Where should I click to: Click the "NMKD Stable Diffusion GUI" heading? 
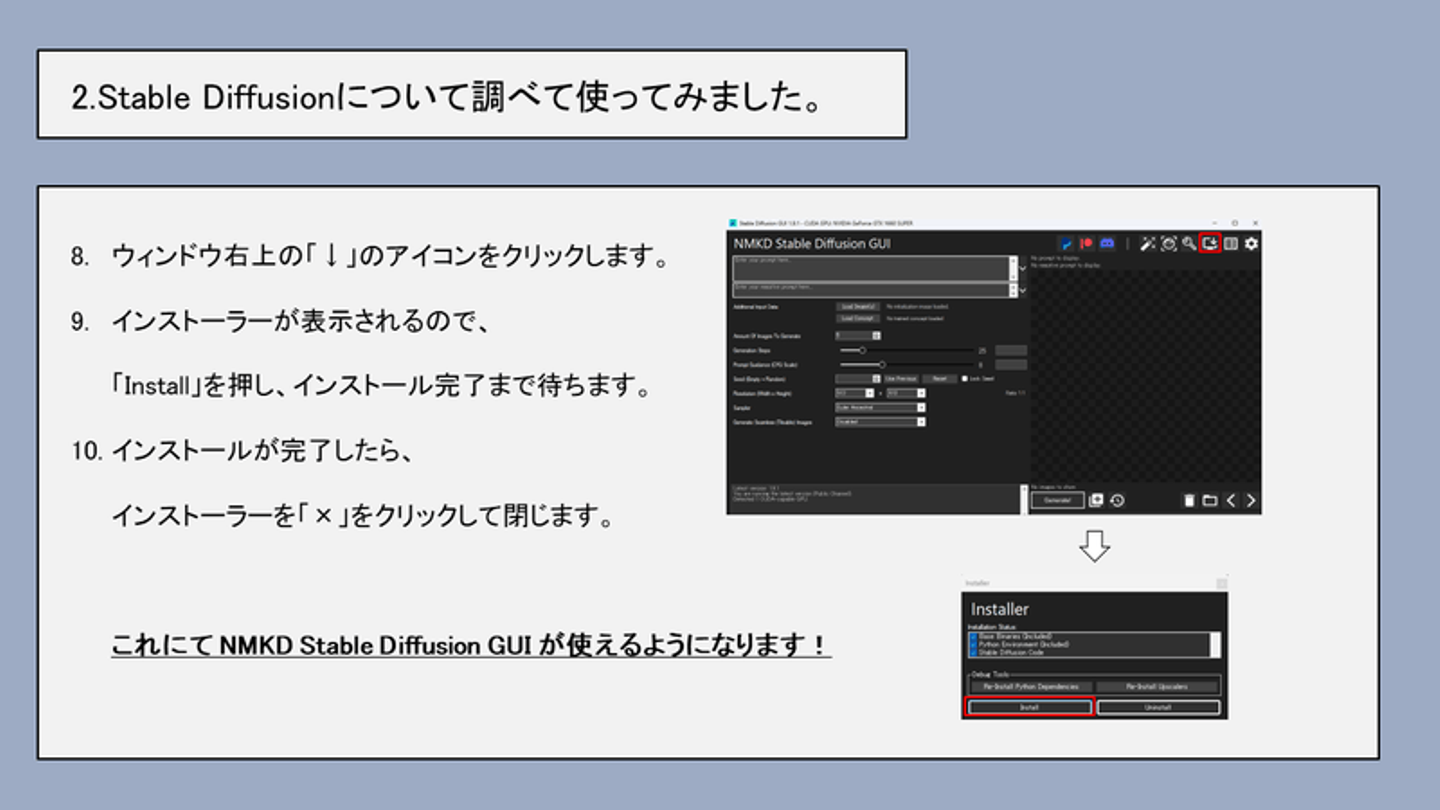[812, 244]
